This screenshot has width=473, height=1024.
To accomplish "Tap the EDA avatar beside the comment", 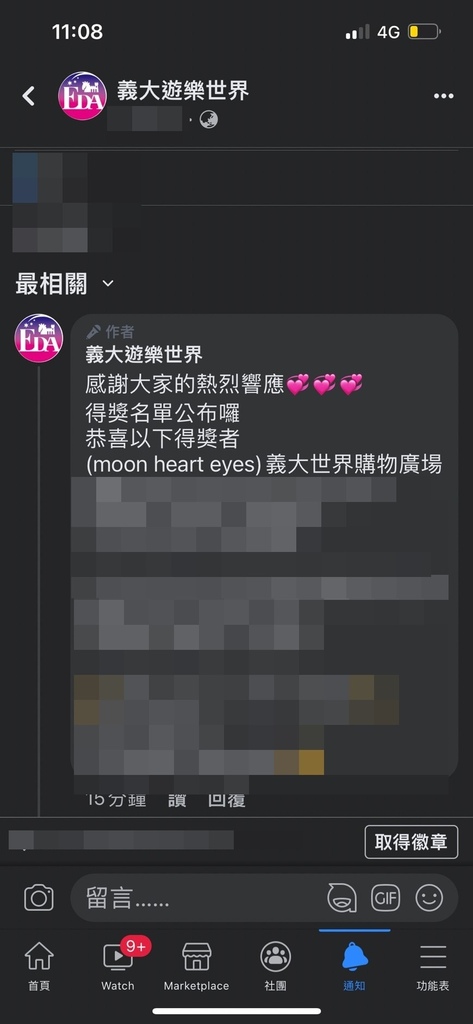I will pos(39,338).
